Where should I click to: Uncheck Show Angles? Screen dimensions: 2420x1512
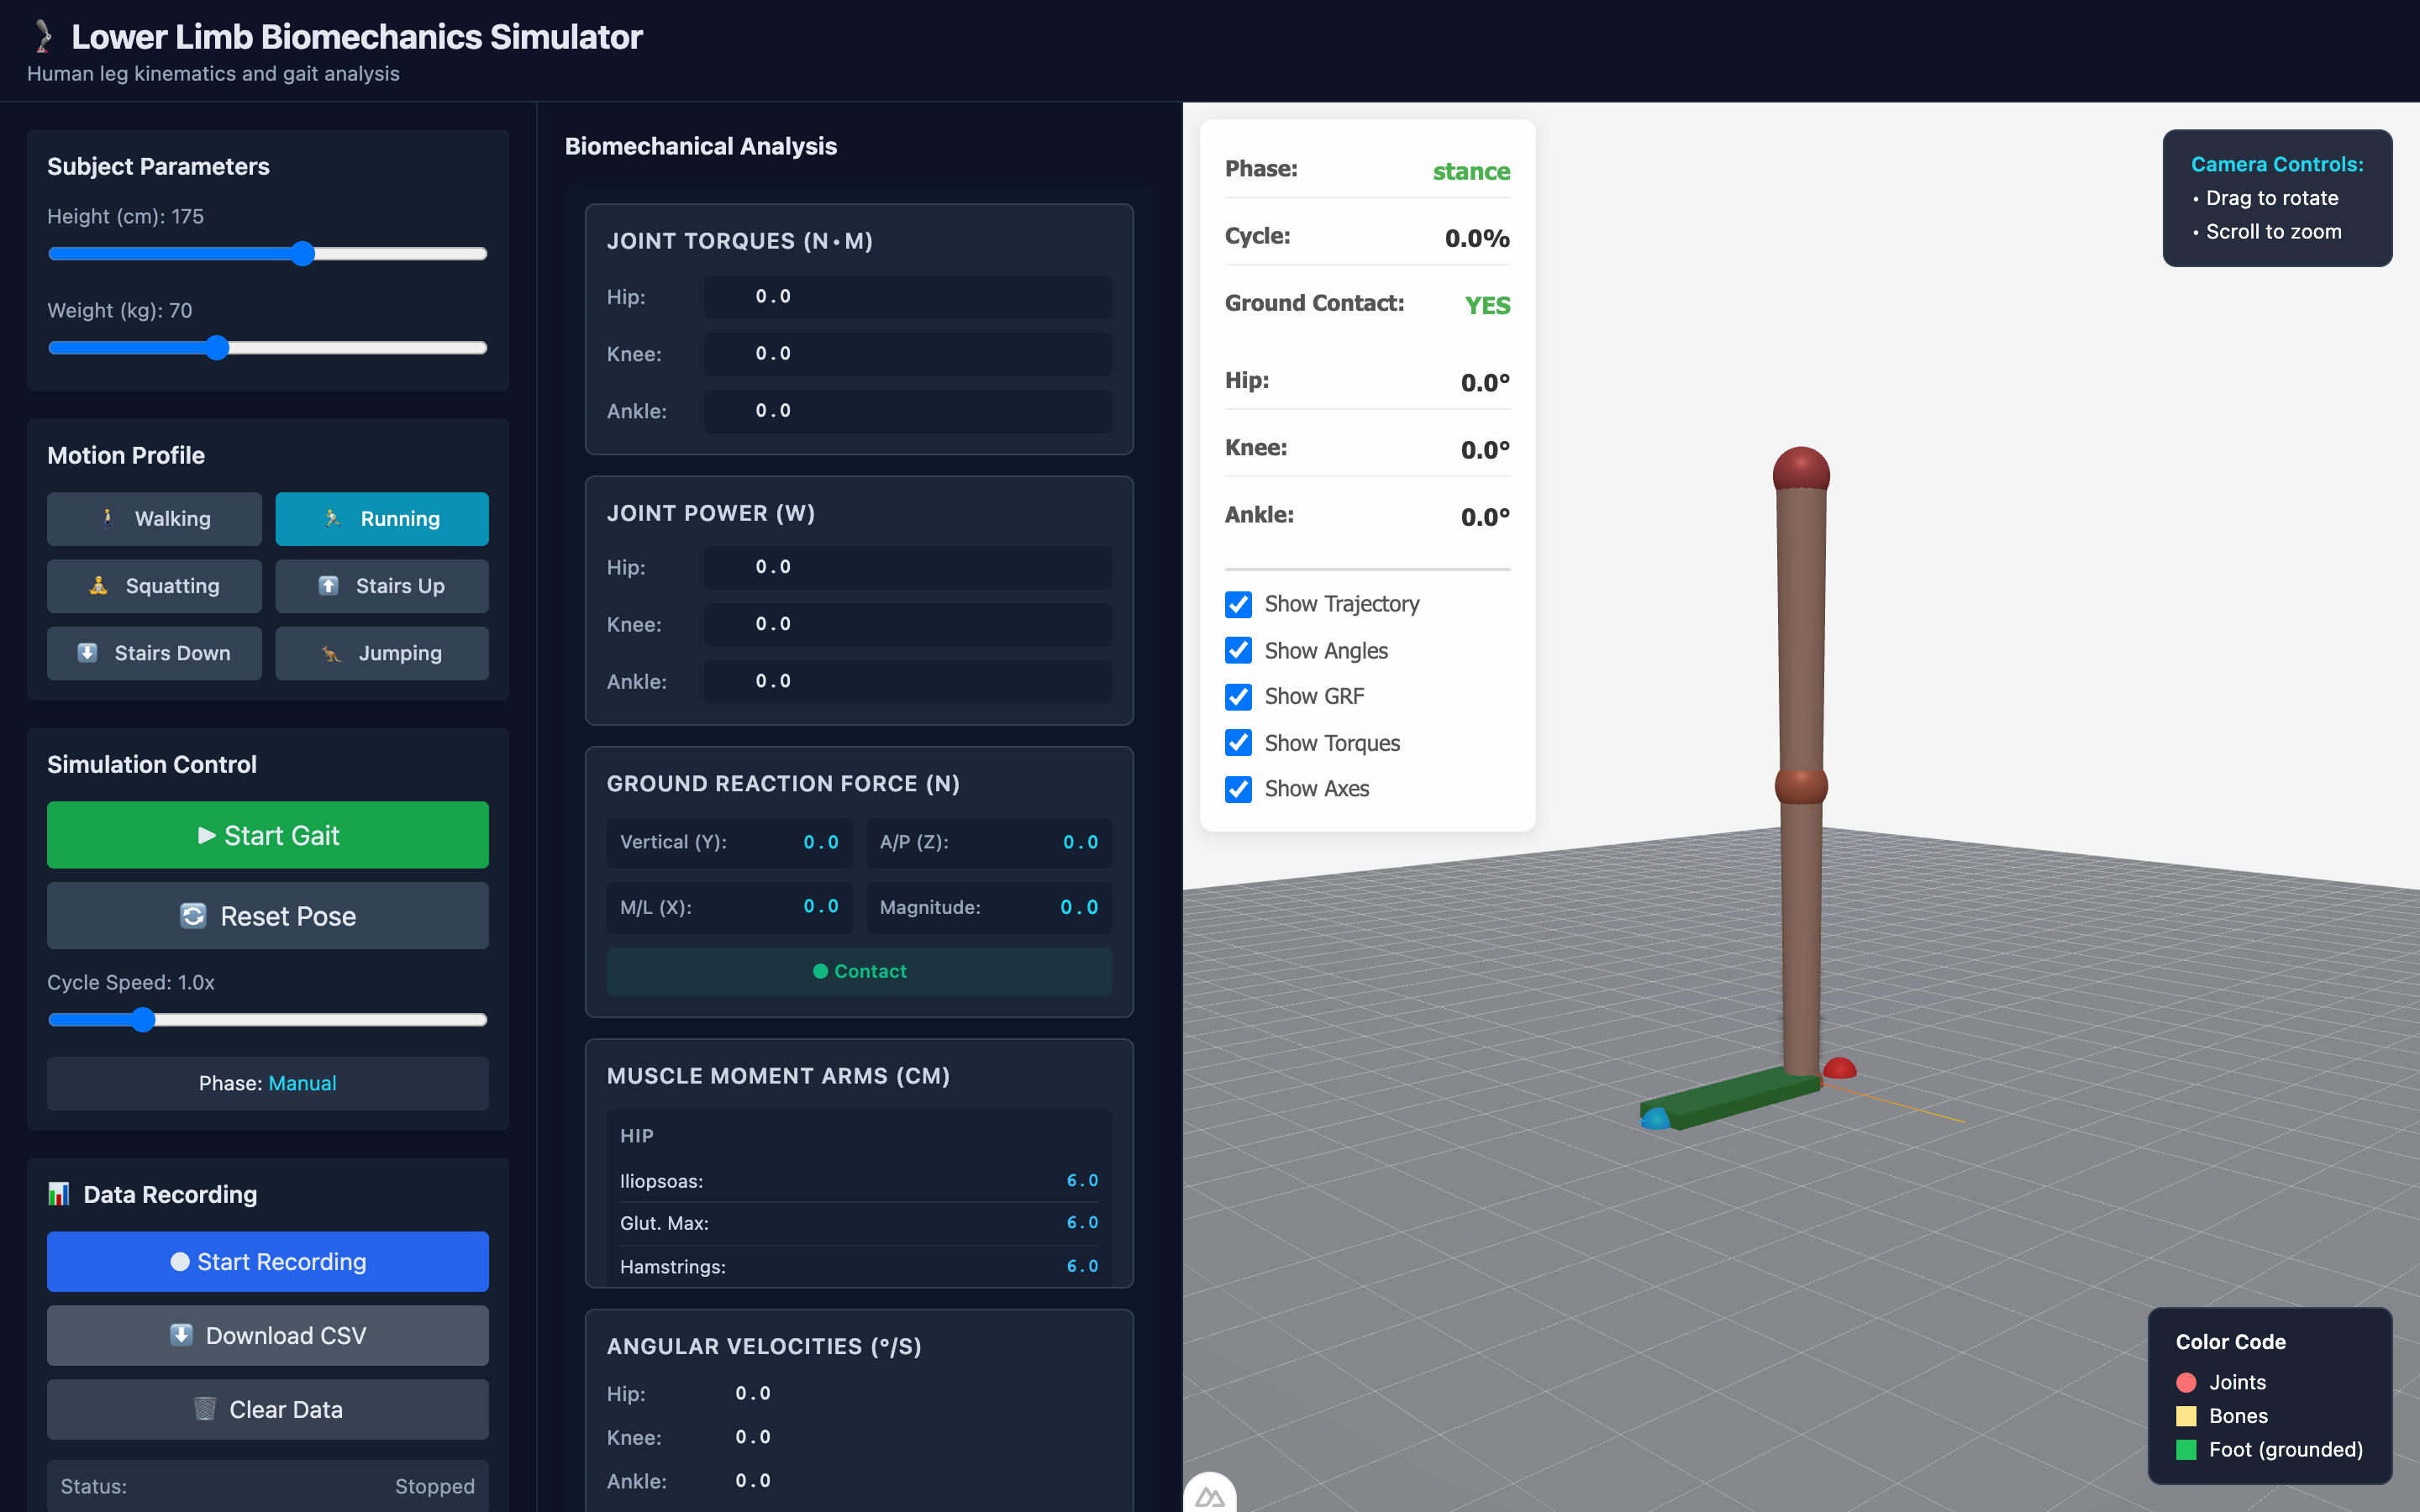pos(1238,650)
